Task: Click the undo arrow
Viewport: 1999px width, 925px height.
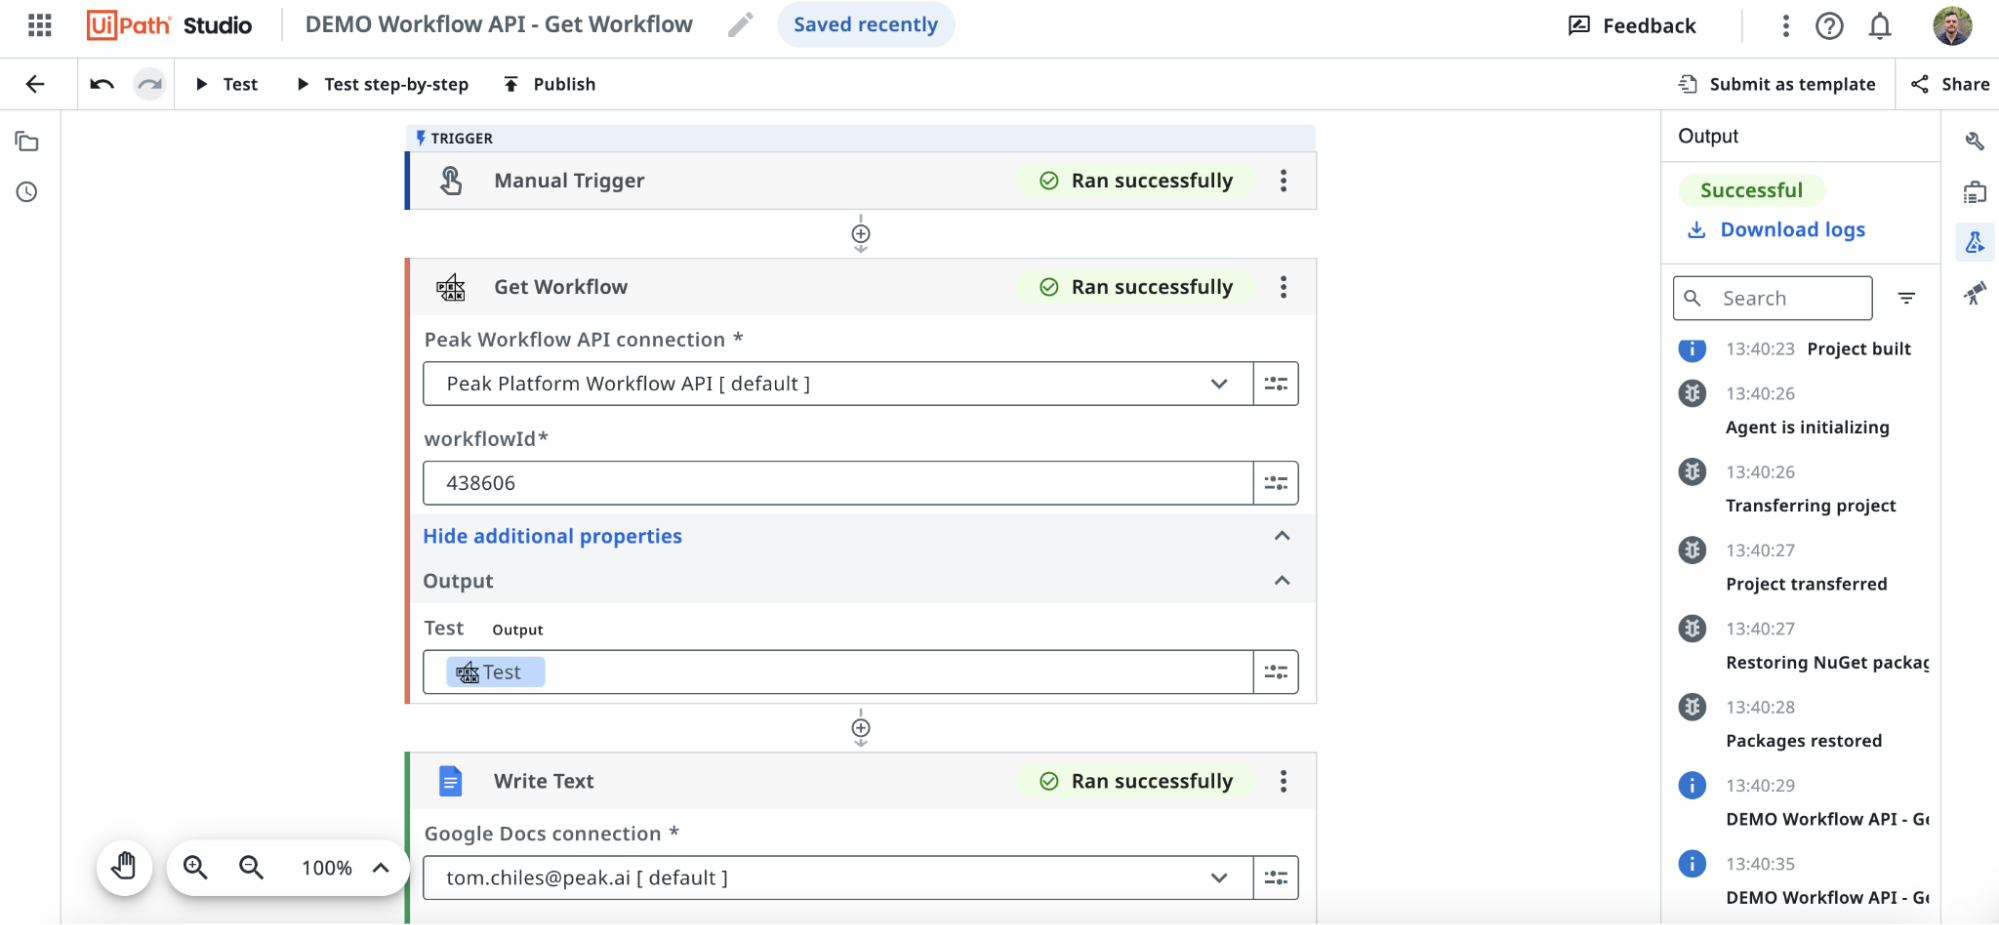Action: 102,84
